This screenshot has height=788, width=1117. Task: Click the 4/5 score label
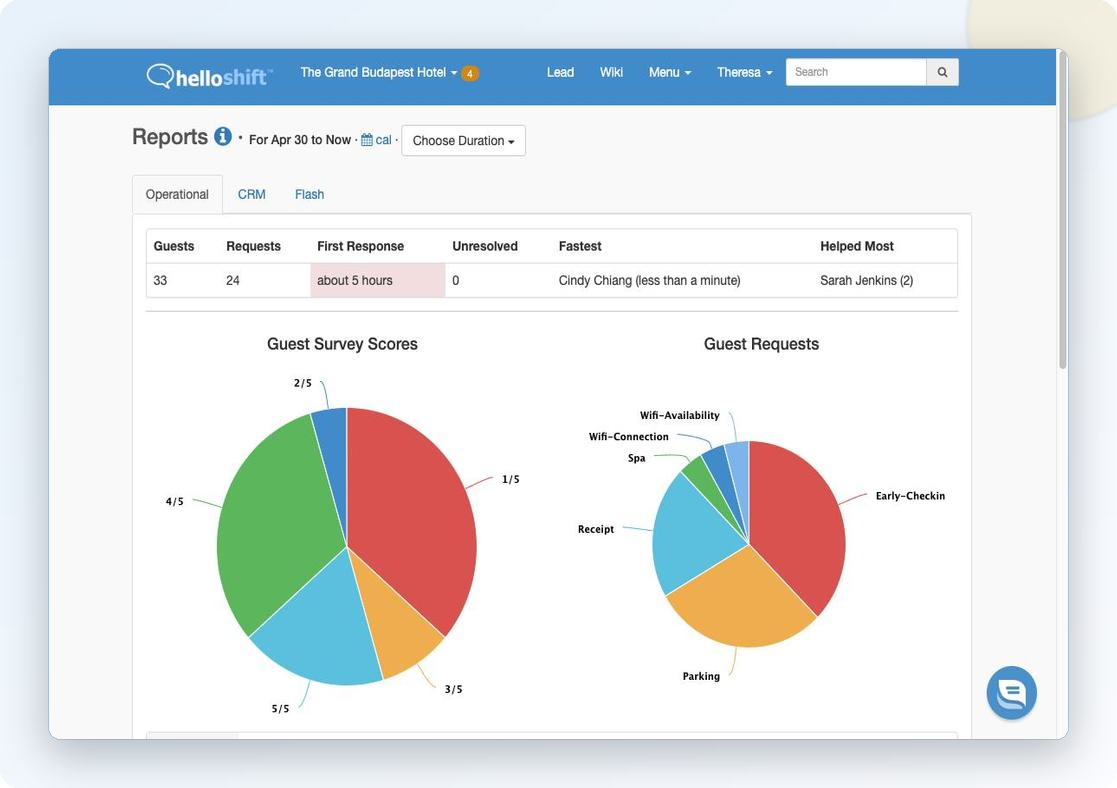click(175, 501)
